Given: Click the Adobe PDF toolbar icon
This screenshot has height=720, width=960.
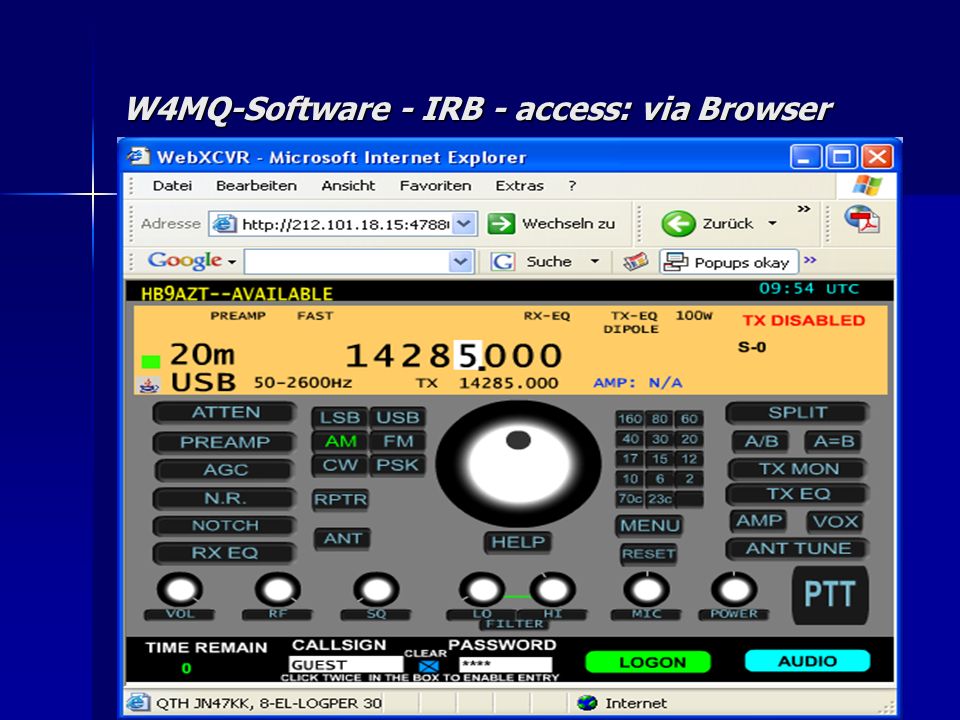Looking at the screenshot, I should [x=862, y=220].
